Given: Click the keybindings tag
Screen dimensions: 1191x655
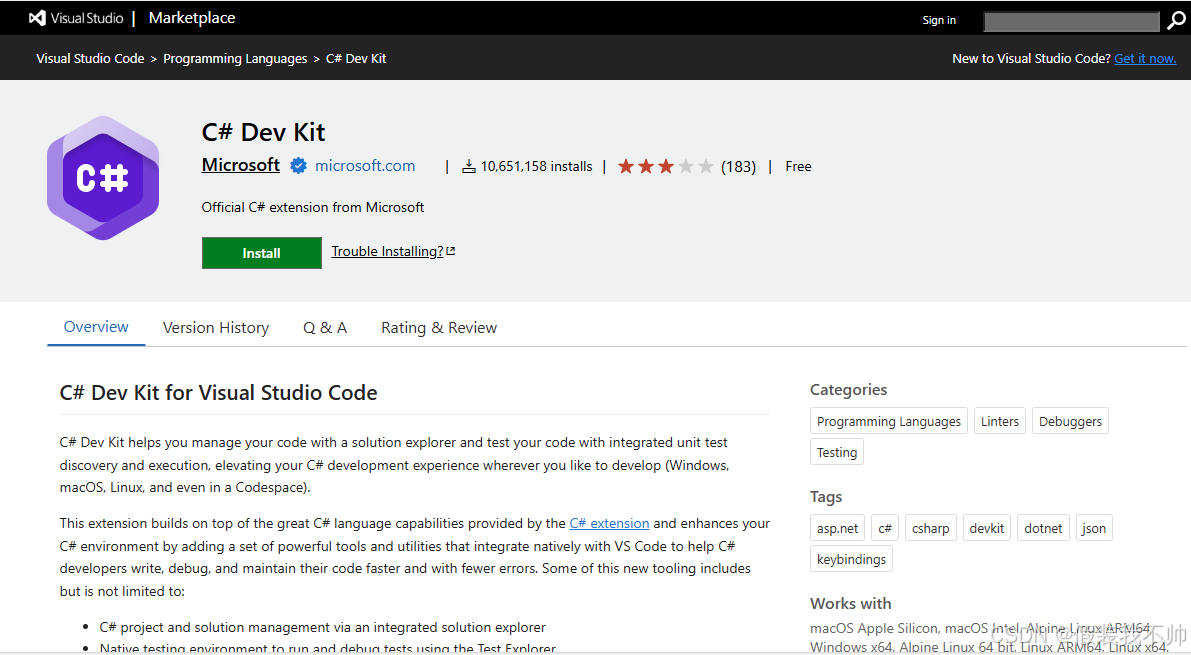Looking at the screenshot, I should point(851,559).
